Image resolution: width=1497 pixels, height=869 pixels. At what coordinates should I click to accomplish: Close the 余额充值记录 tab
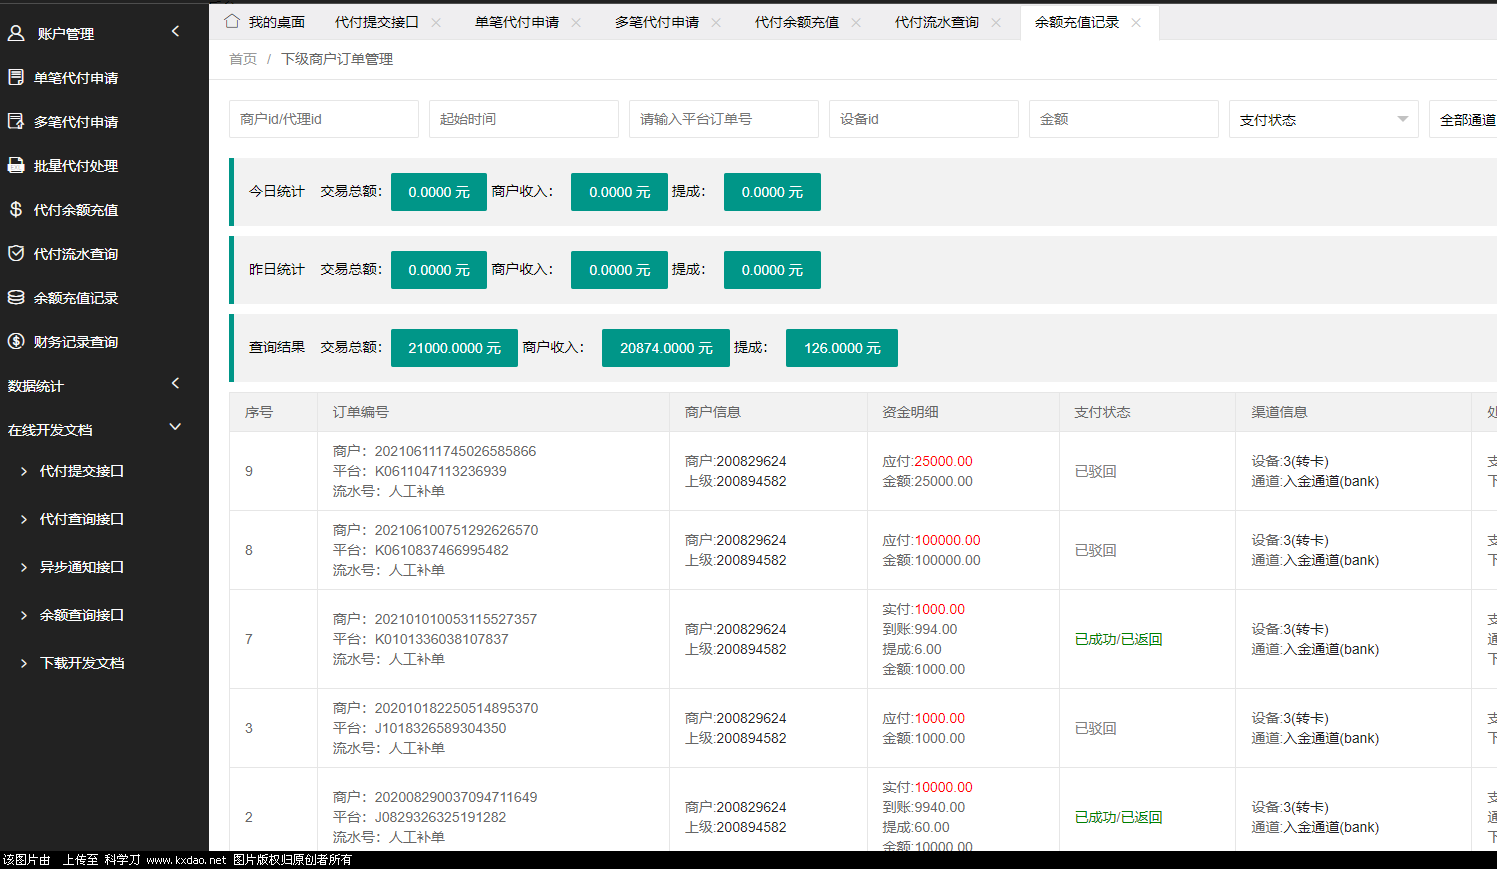tap(1136, 22)
